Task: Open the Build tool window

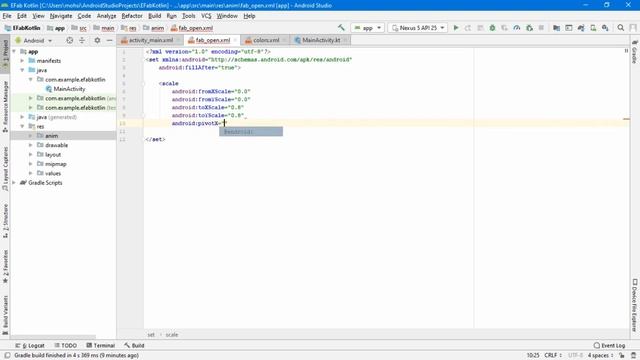Action: [134, 345]
